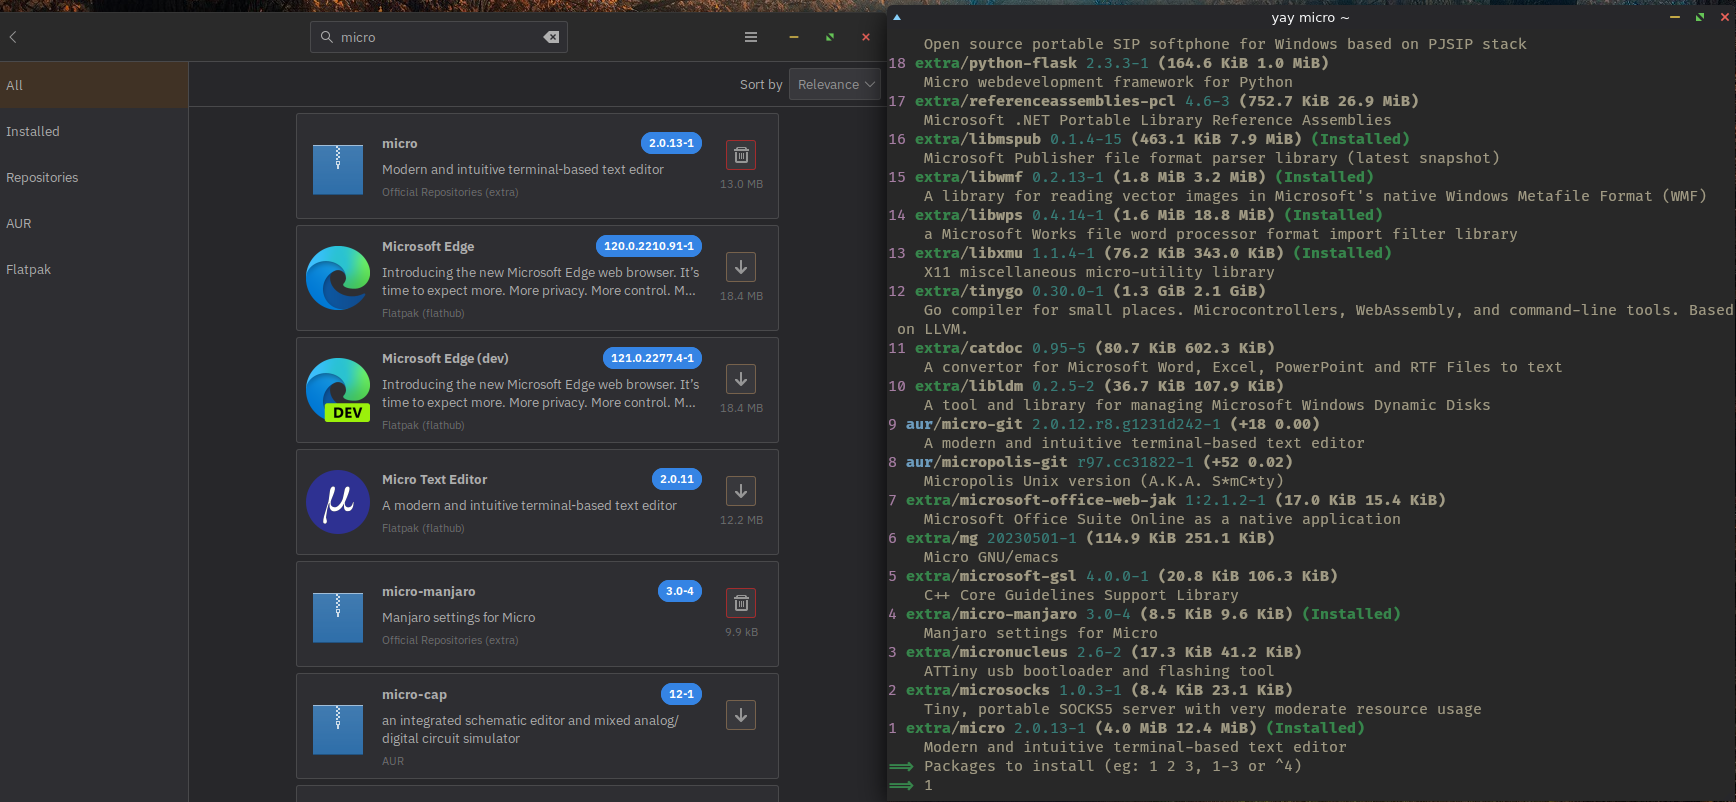
Task: Select the AUR category
Action: (94, 223)
